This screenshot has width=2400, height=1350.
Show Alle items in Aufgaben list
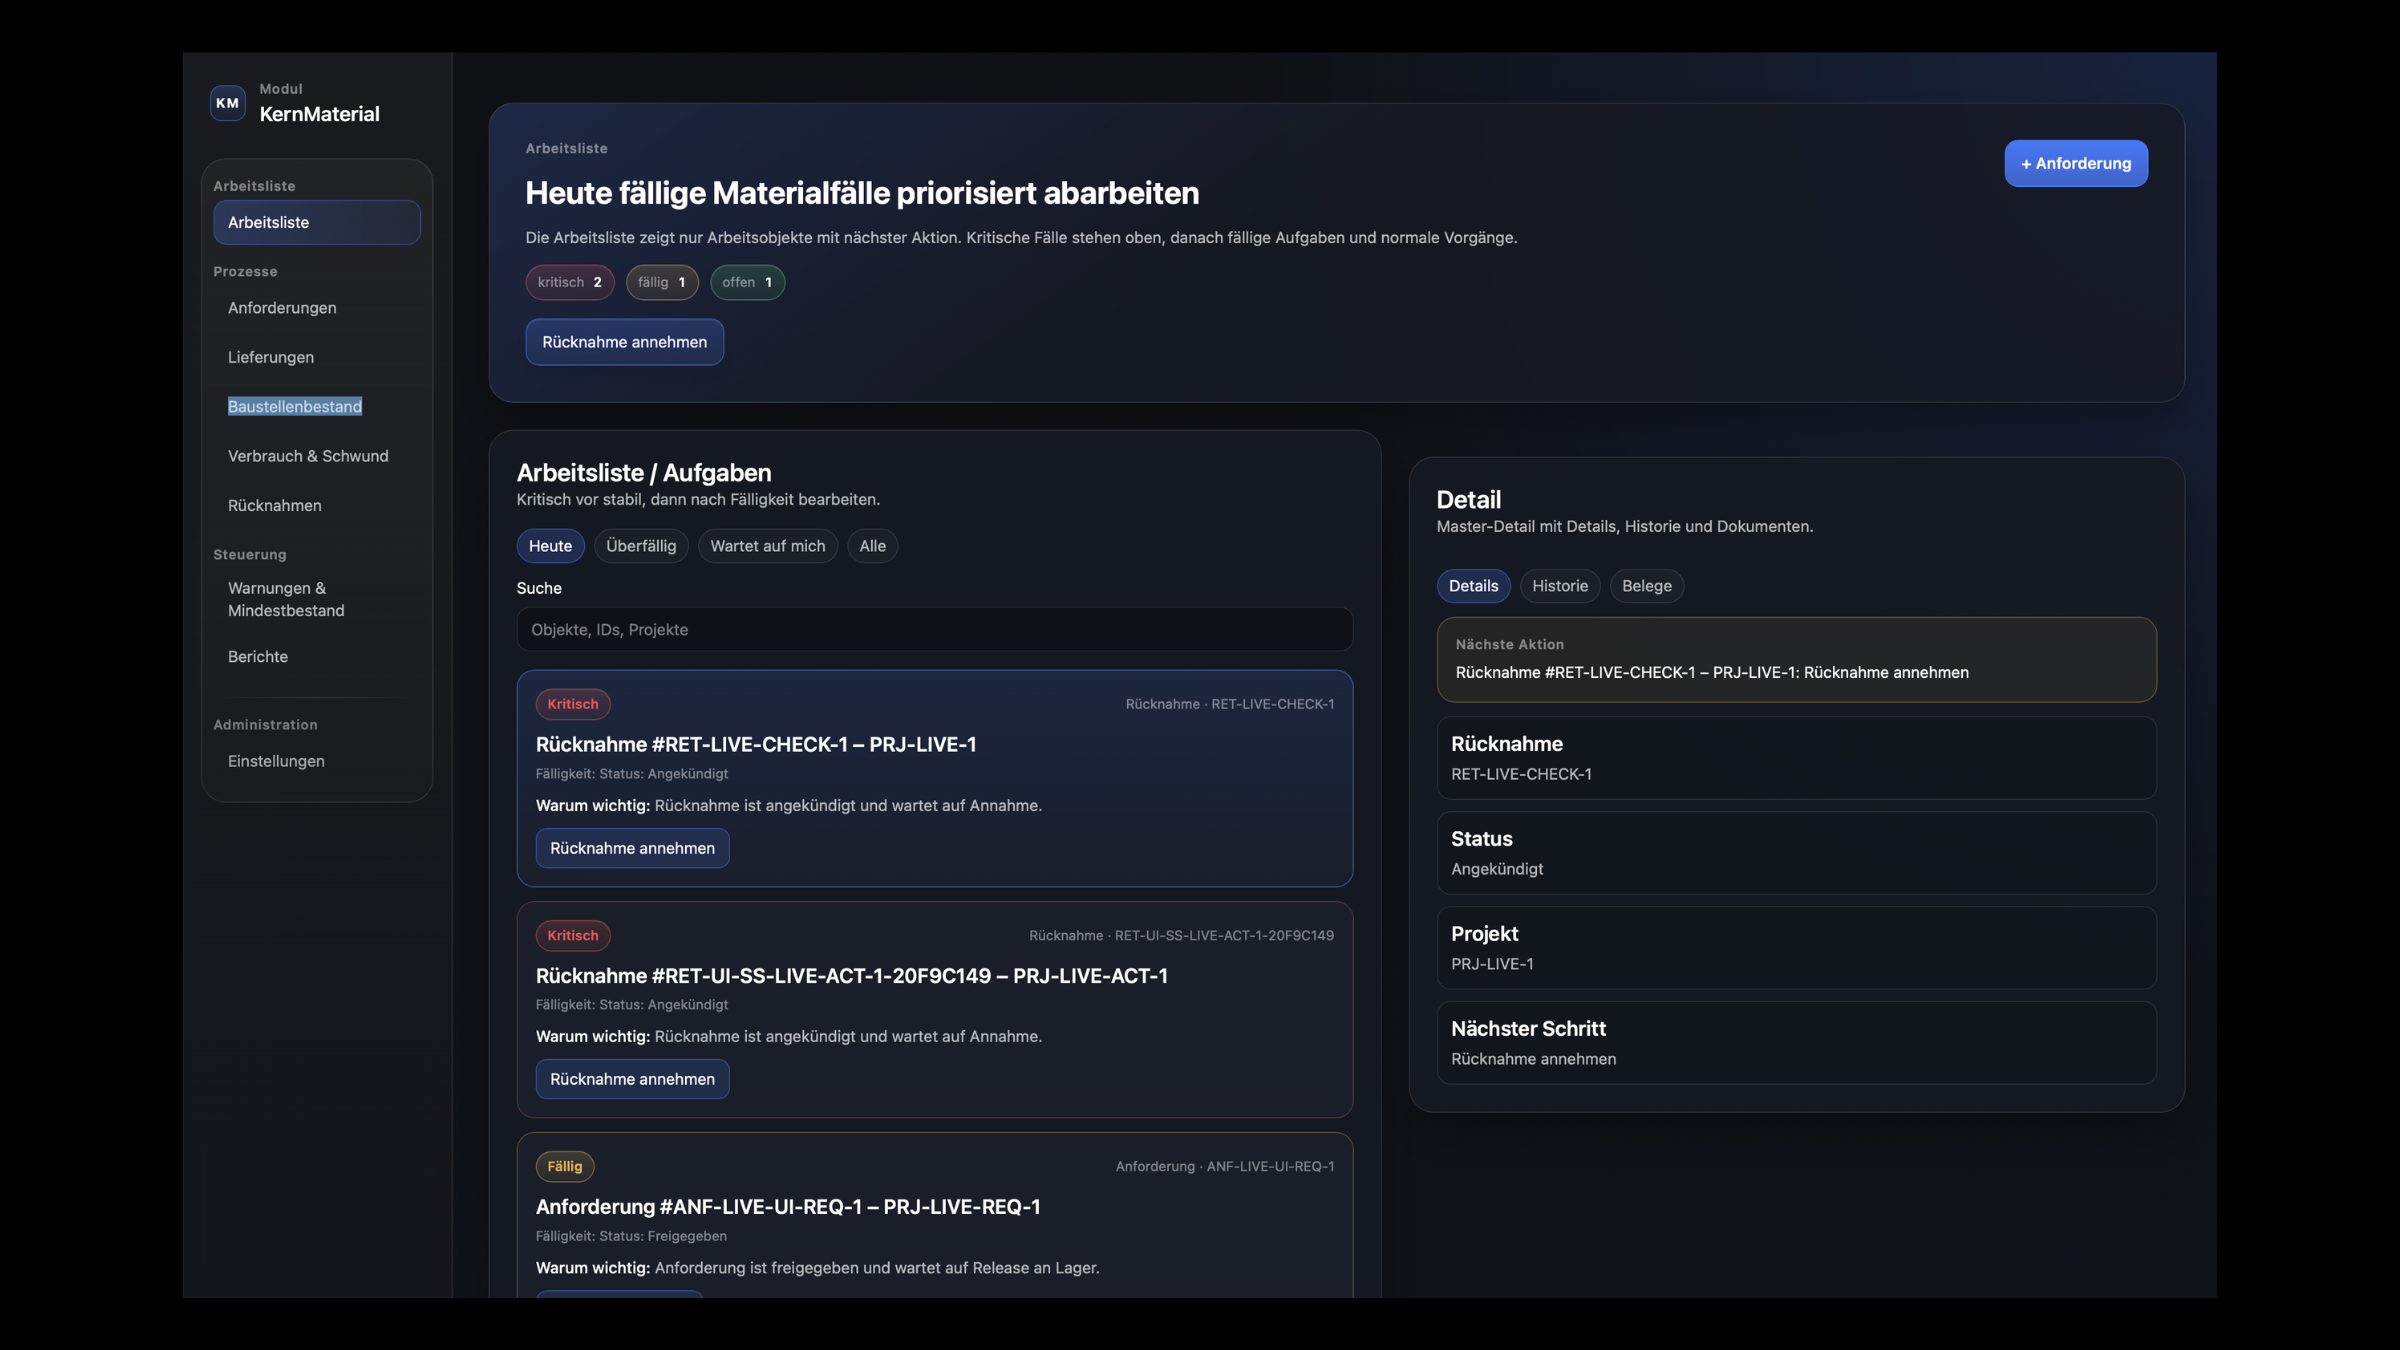(x=872, y=545)
